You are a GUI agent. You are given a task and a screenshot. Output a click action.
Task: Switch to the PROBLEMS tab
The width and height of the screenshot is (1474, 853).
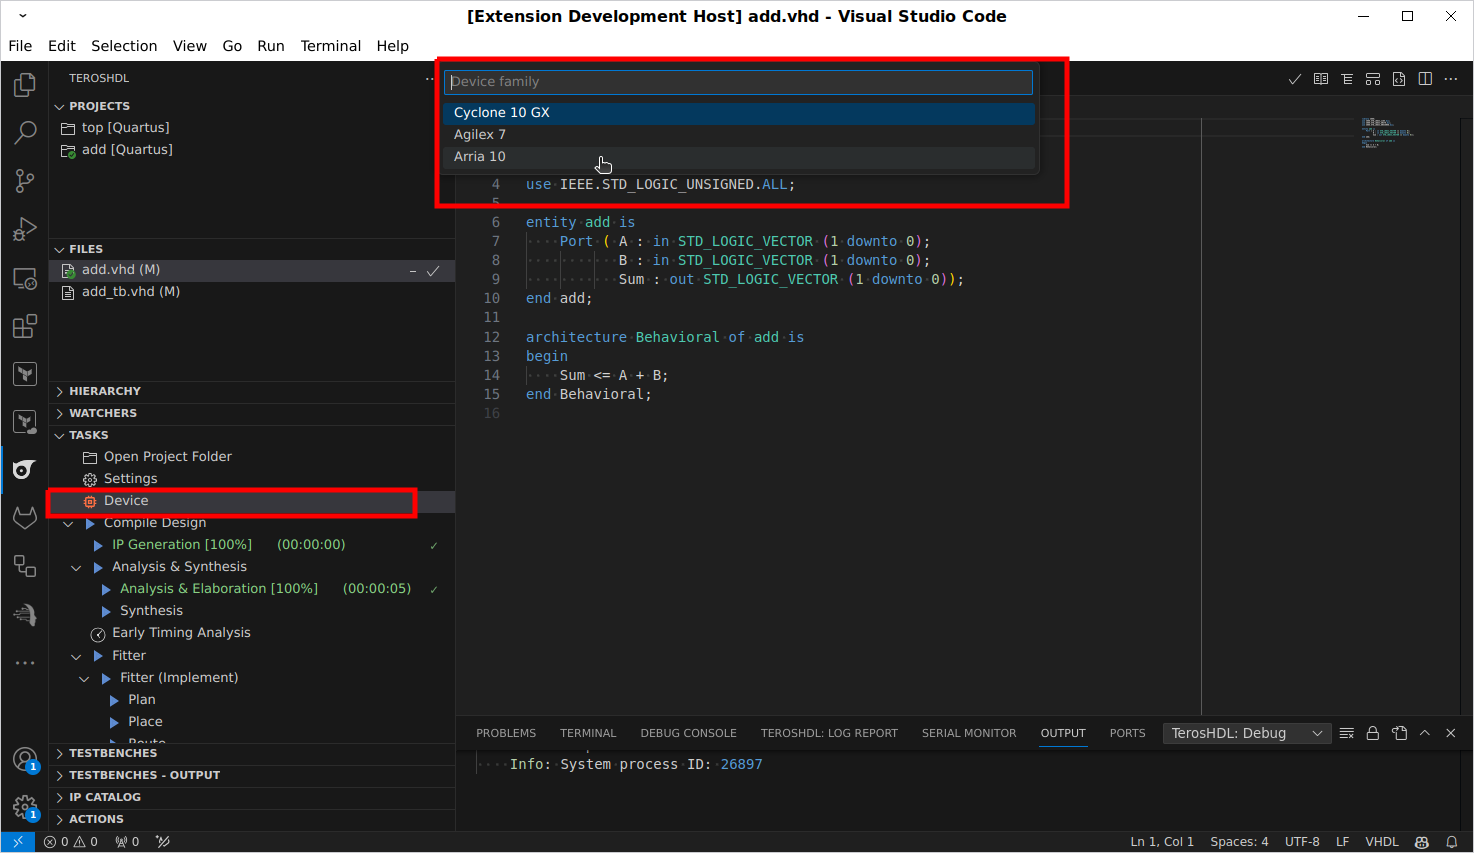click(506, 733)
